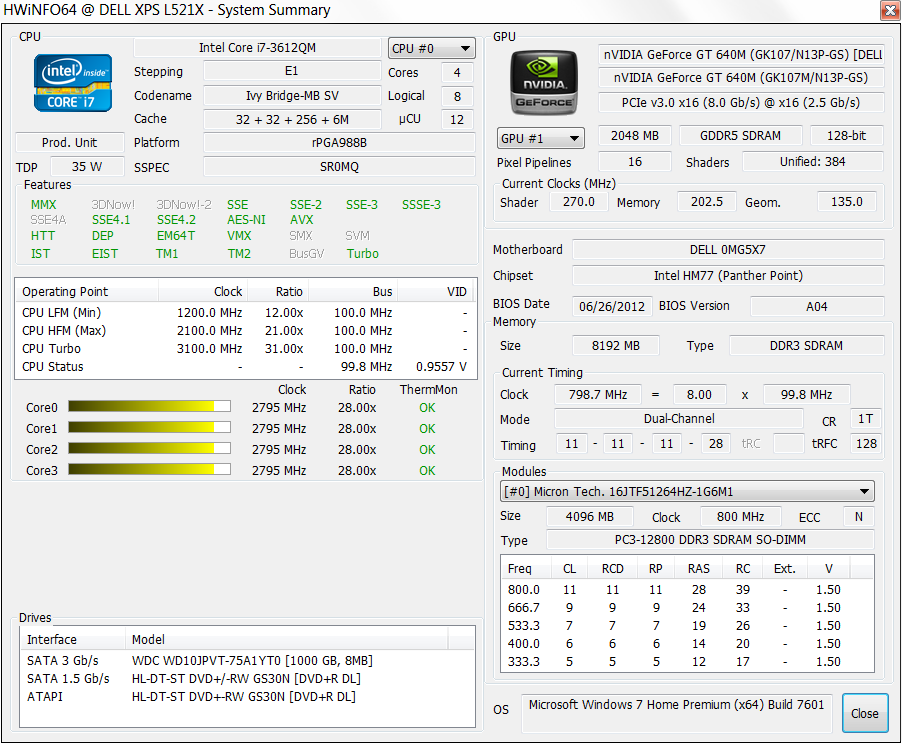
Task: Click the Cores count field 4
Action: 457,73
